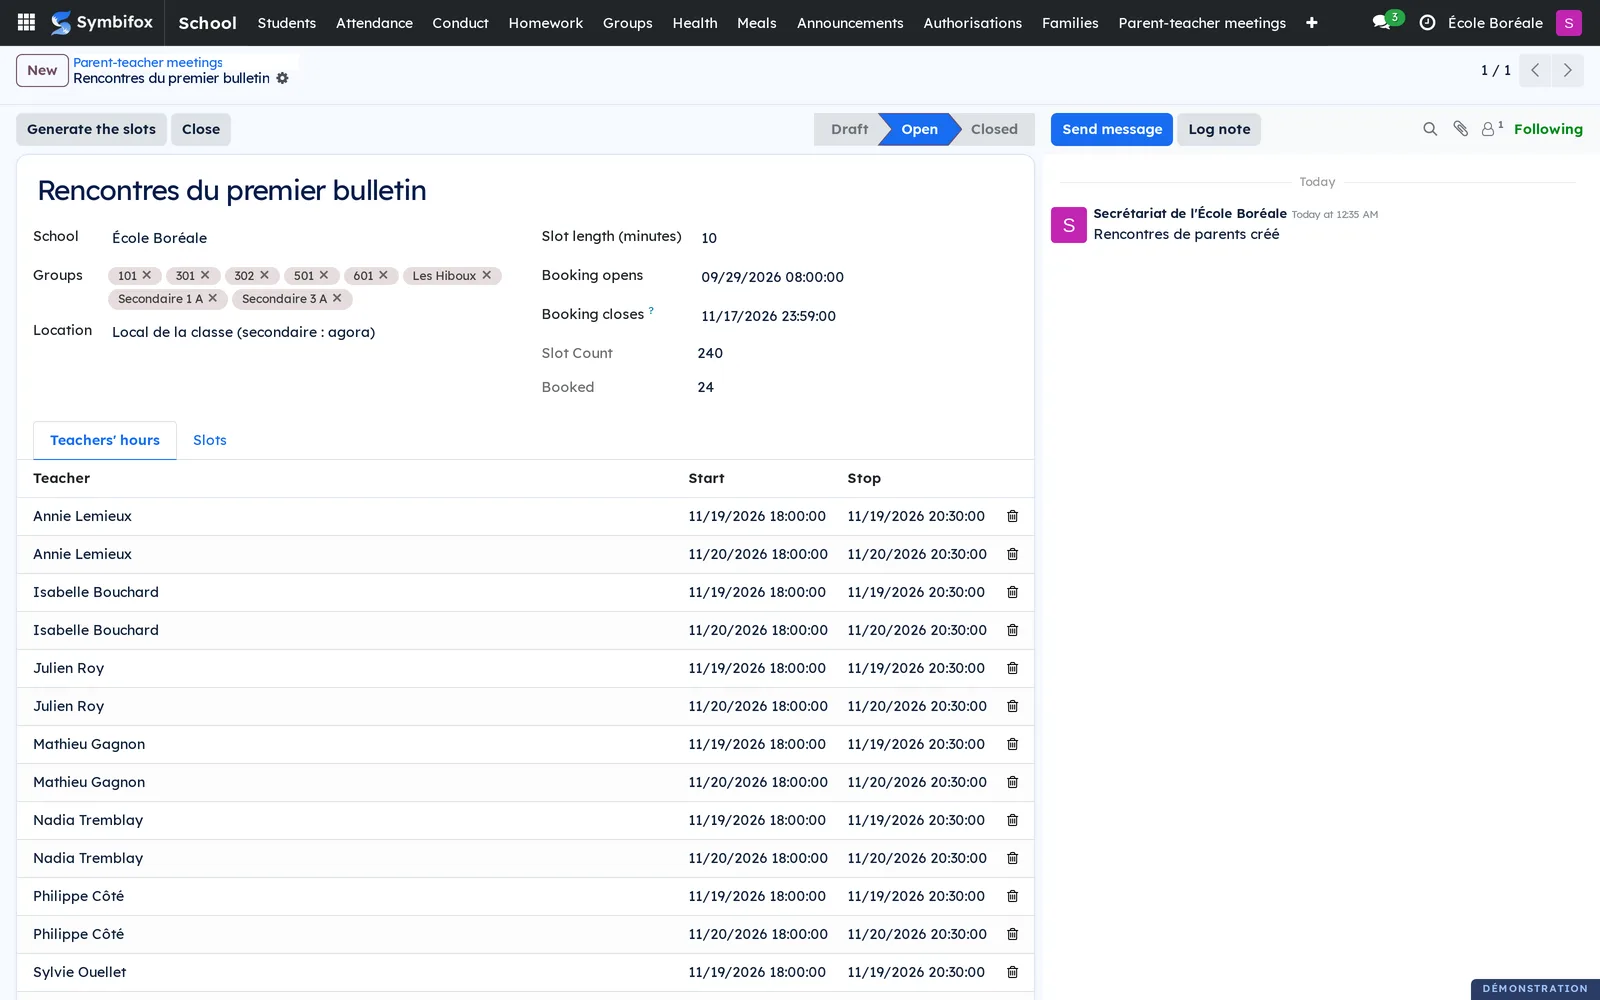1600x1000 pixels.
Task: Edit the Booking opens date field
Action: click(858, 277)
